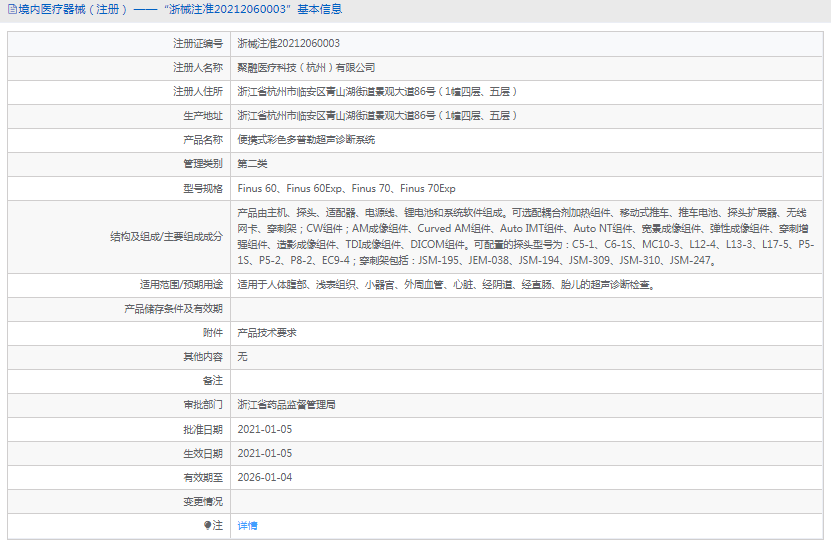This screenshot has height=546, width=831.
Task: Click the 有效期至 label cell
Action: (x=119, y=478)
